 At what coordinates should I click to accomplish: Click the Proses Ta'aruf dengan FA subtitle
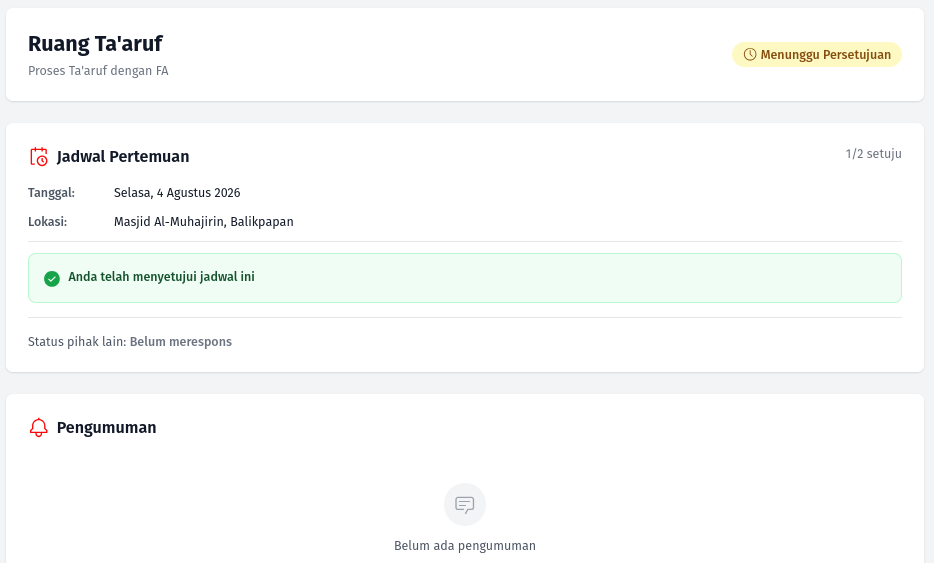[x=98, y=71]
